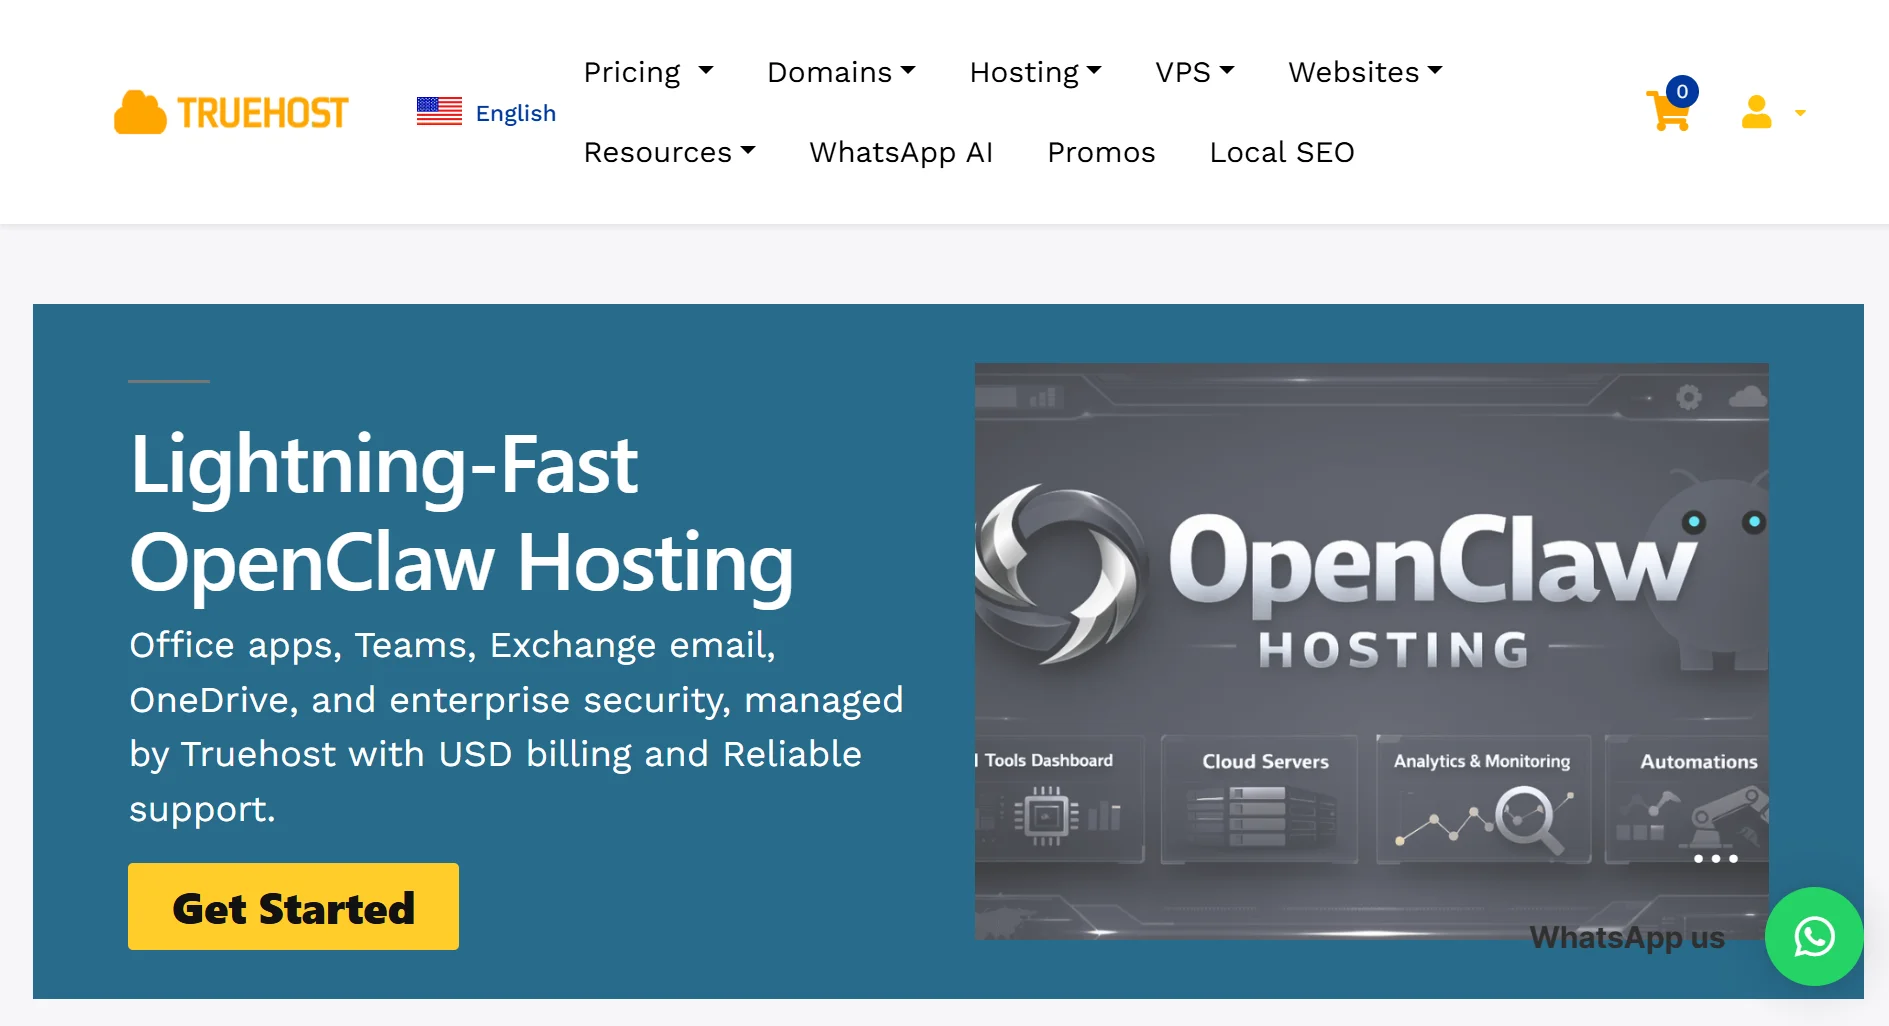Click the 'WhatsApp us' label
1889x1026 pixels.
(x=1627, y=937)
